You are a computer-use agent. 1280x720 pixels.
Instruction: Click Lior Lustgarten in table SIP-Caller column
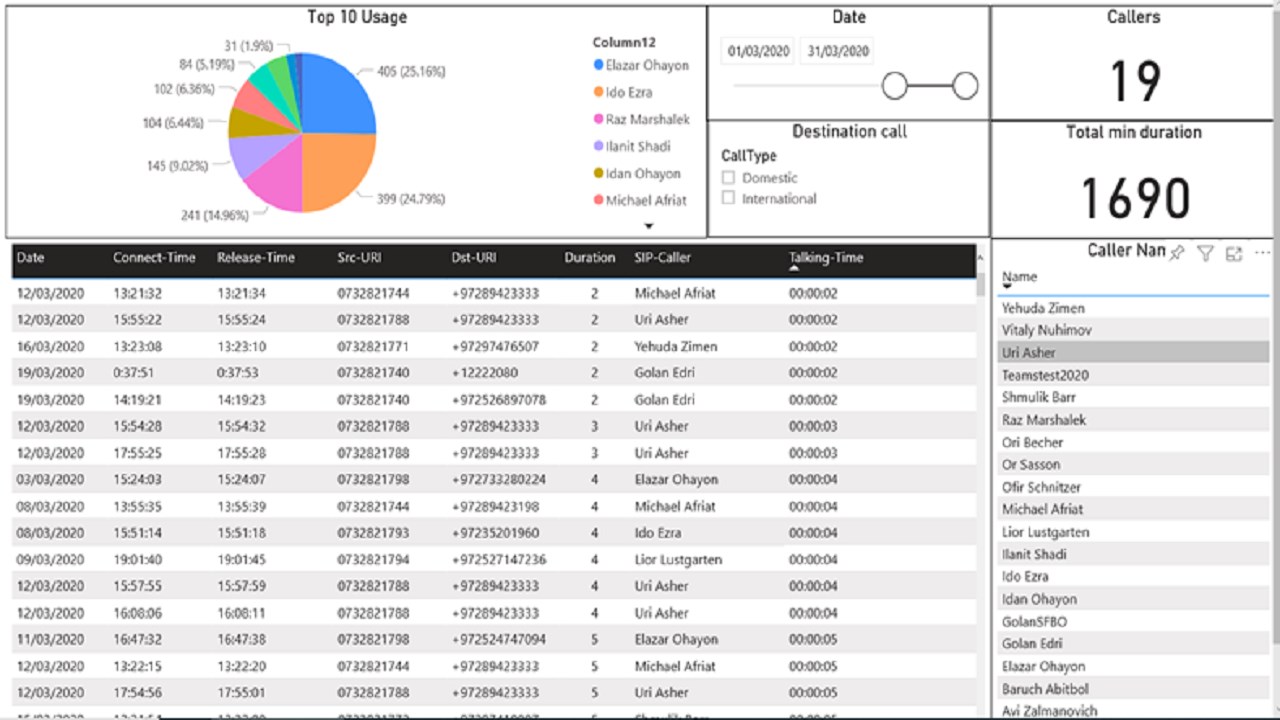click(x=678, y=559)
